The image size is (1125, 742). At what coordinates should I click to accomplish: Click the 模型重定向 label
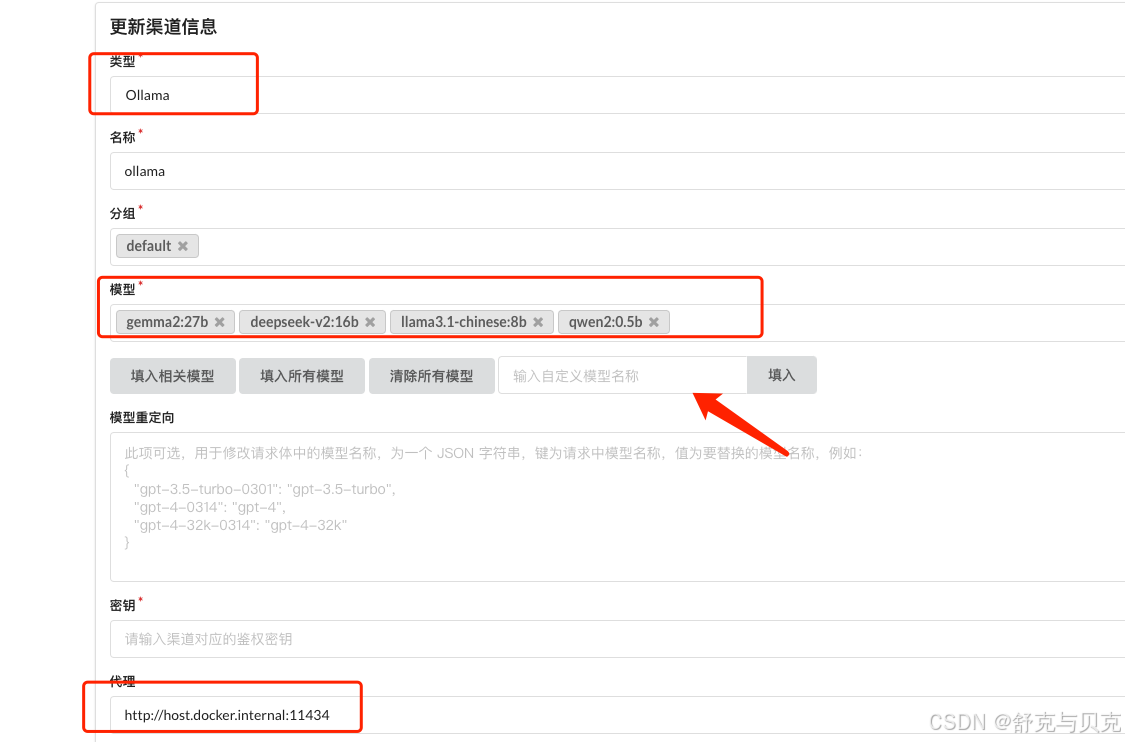coord(142,418)
